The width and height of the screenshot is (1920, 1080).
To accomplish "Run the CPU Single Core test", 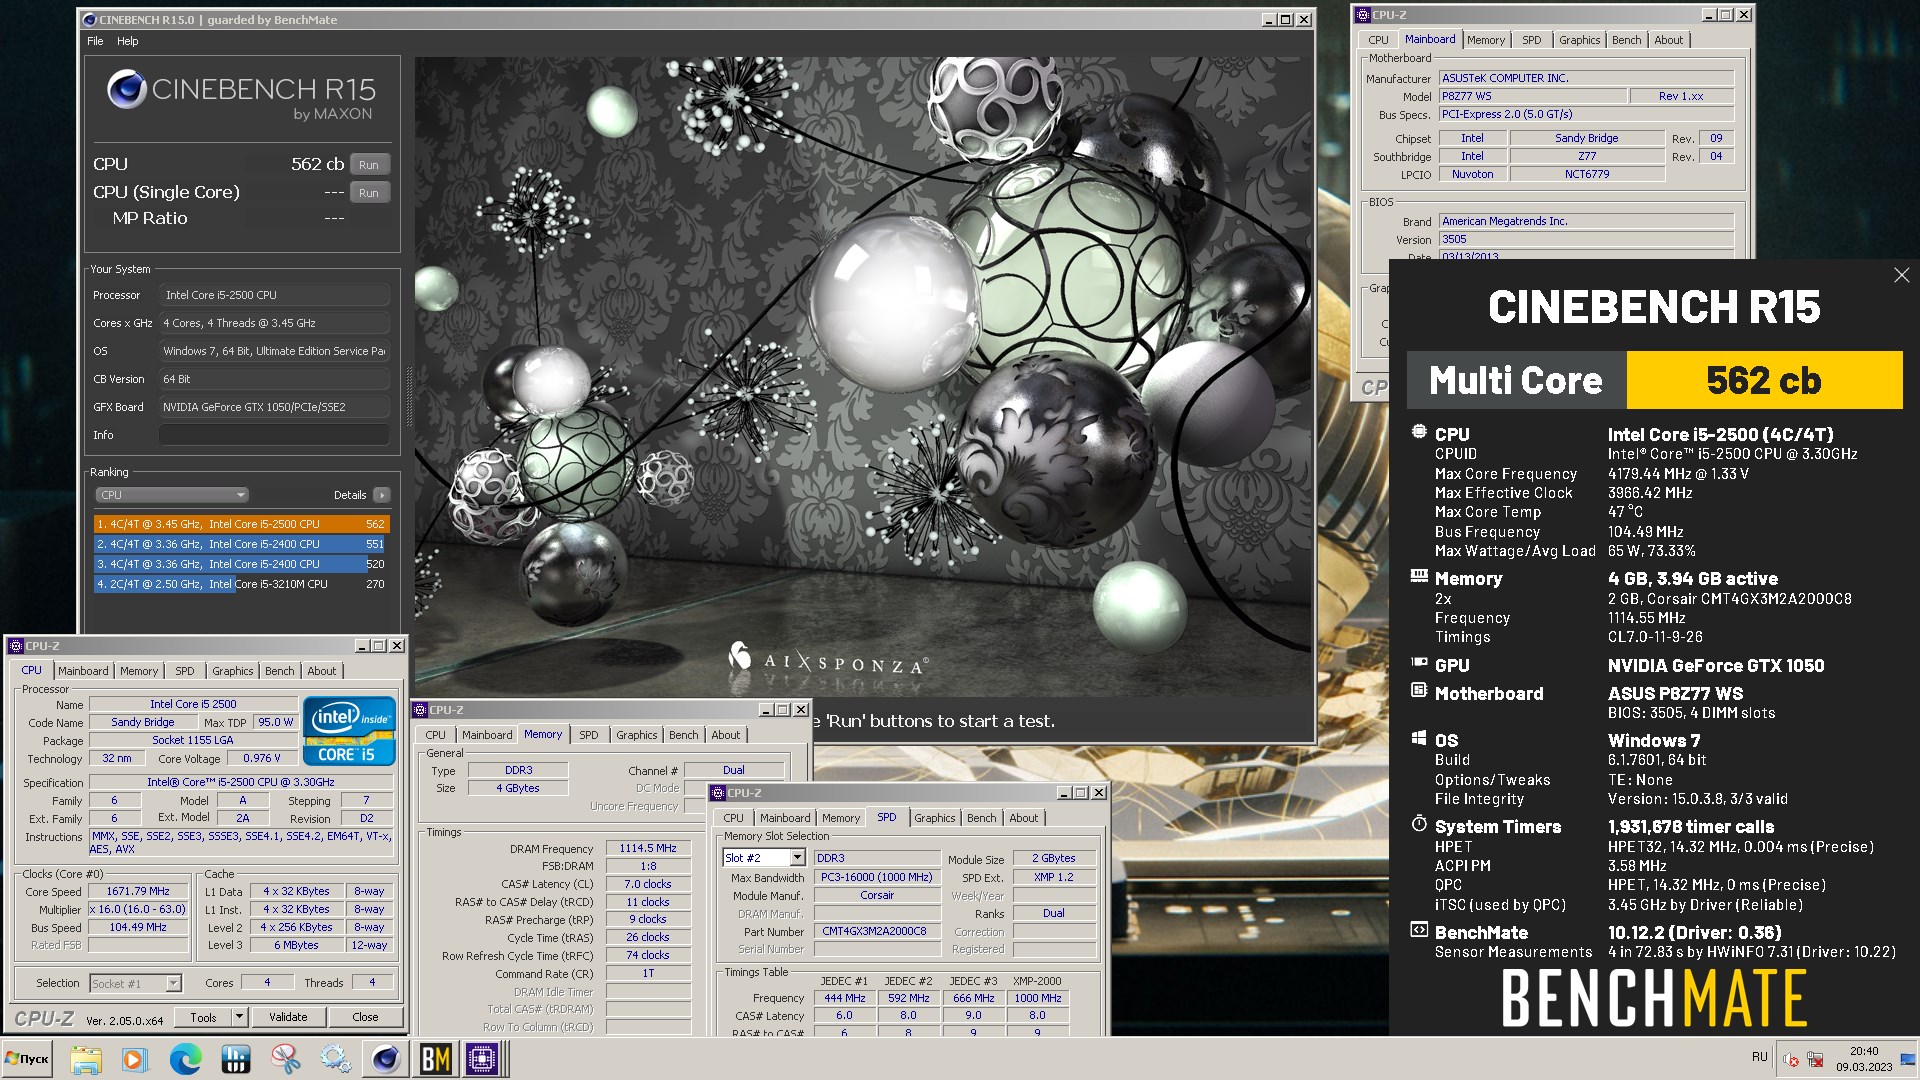I will point(369,193).
